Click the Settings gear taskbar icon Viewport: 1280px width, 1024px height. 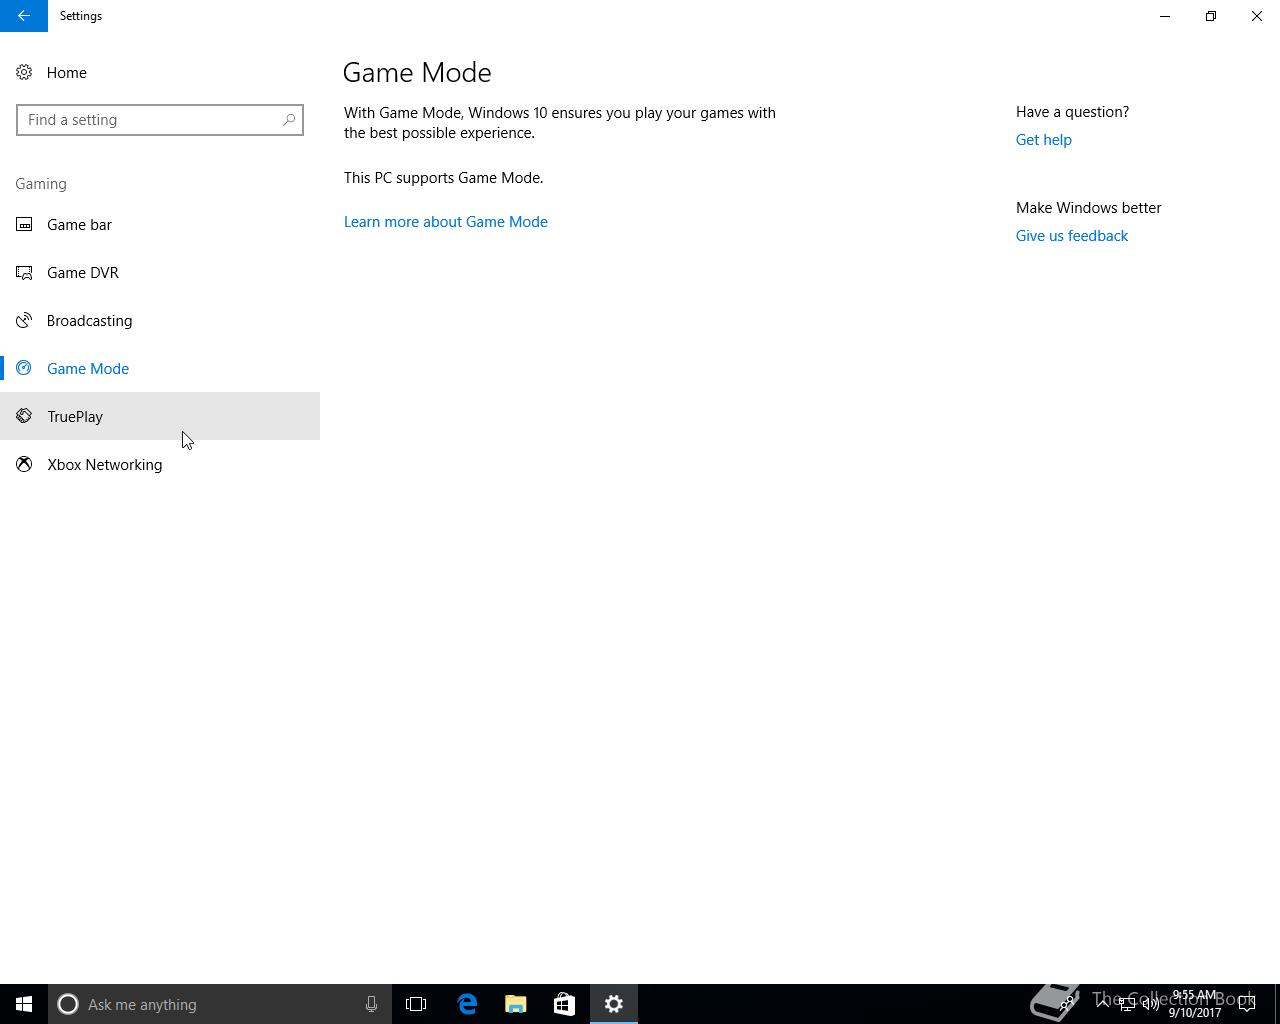pyautogui.click(x=614, y=1004)
